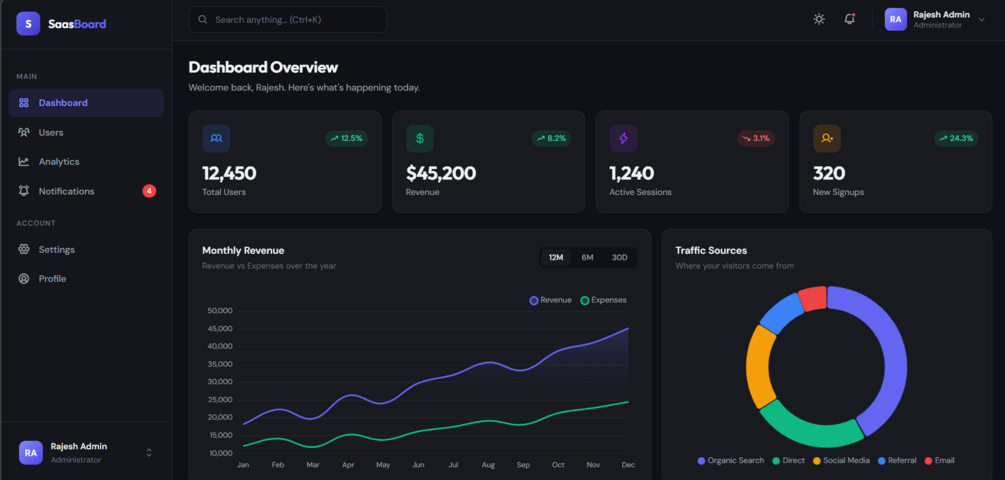Focus the Search anything input field
The image size is (1005, 480).
[x=288, y=19]
